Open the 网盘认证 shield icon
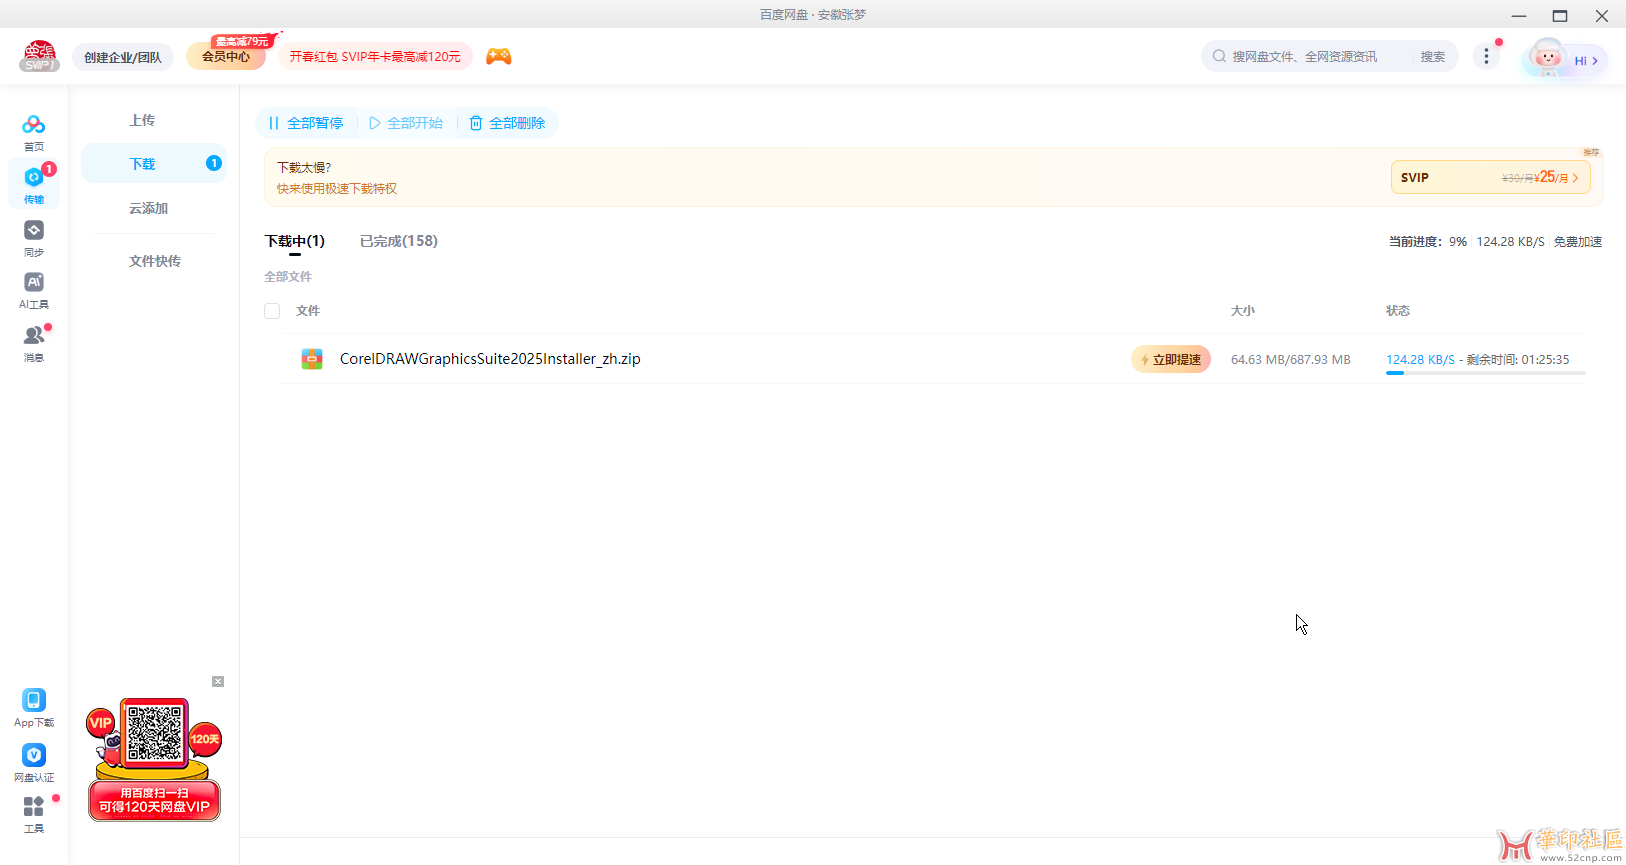1626x865 pixels. click(x=34, y=755)
